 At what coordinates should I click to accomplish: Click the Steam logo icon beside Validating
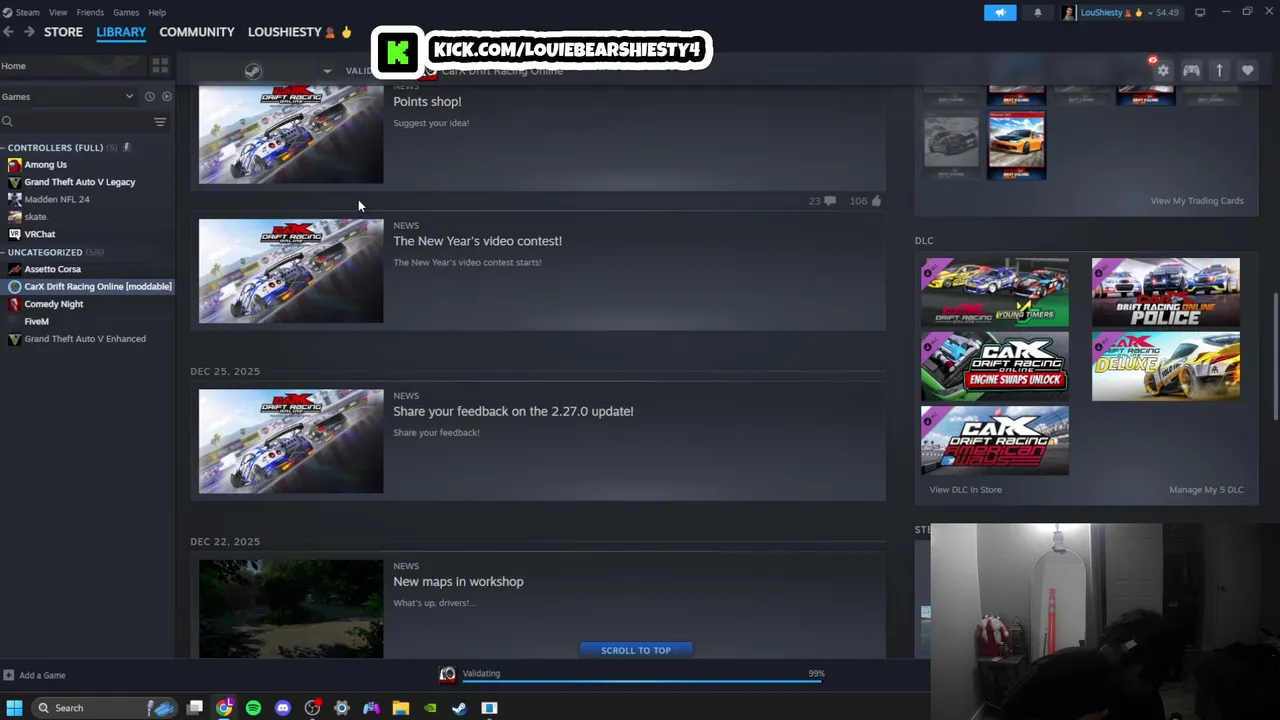tap(253, 71)
